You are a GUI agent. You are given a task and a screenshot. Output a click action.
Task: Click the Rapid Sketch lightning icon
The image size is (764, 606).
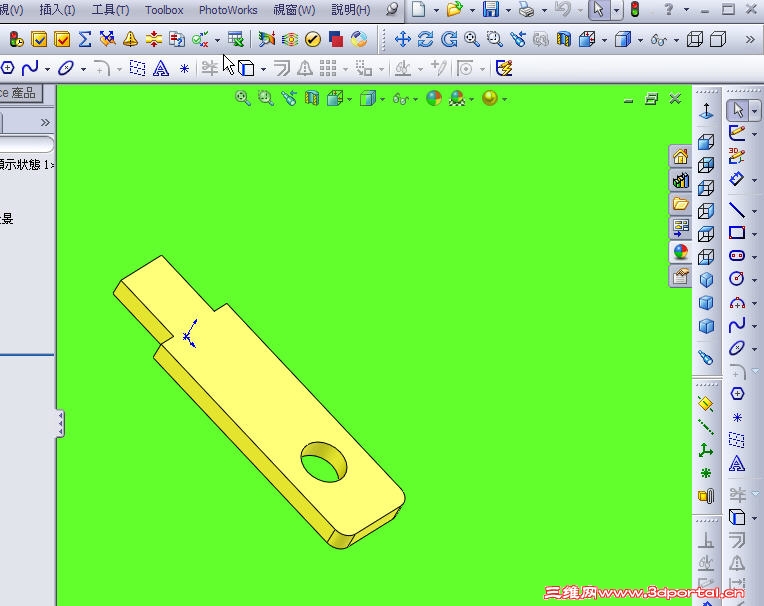pyautogui.click(x=504, y=68)
